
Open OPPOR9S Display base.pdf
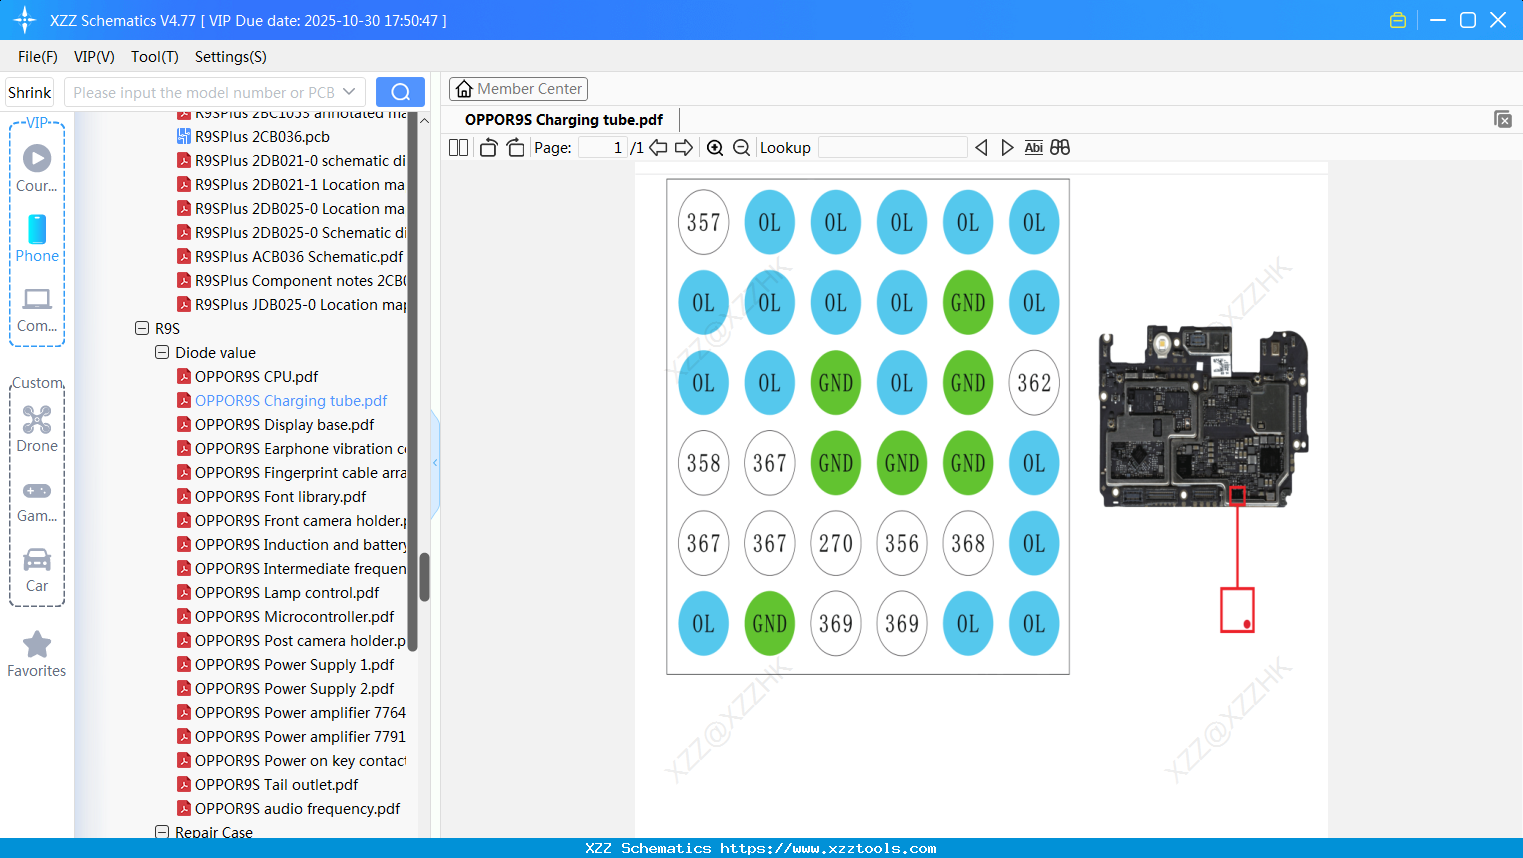pos(284,424)
